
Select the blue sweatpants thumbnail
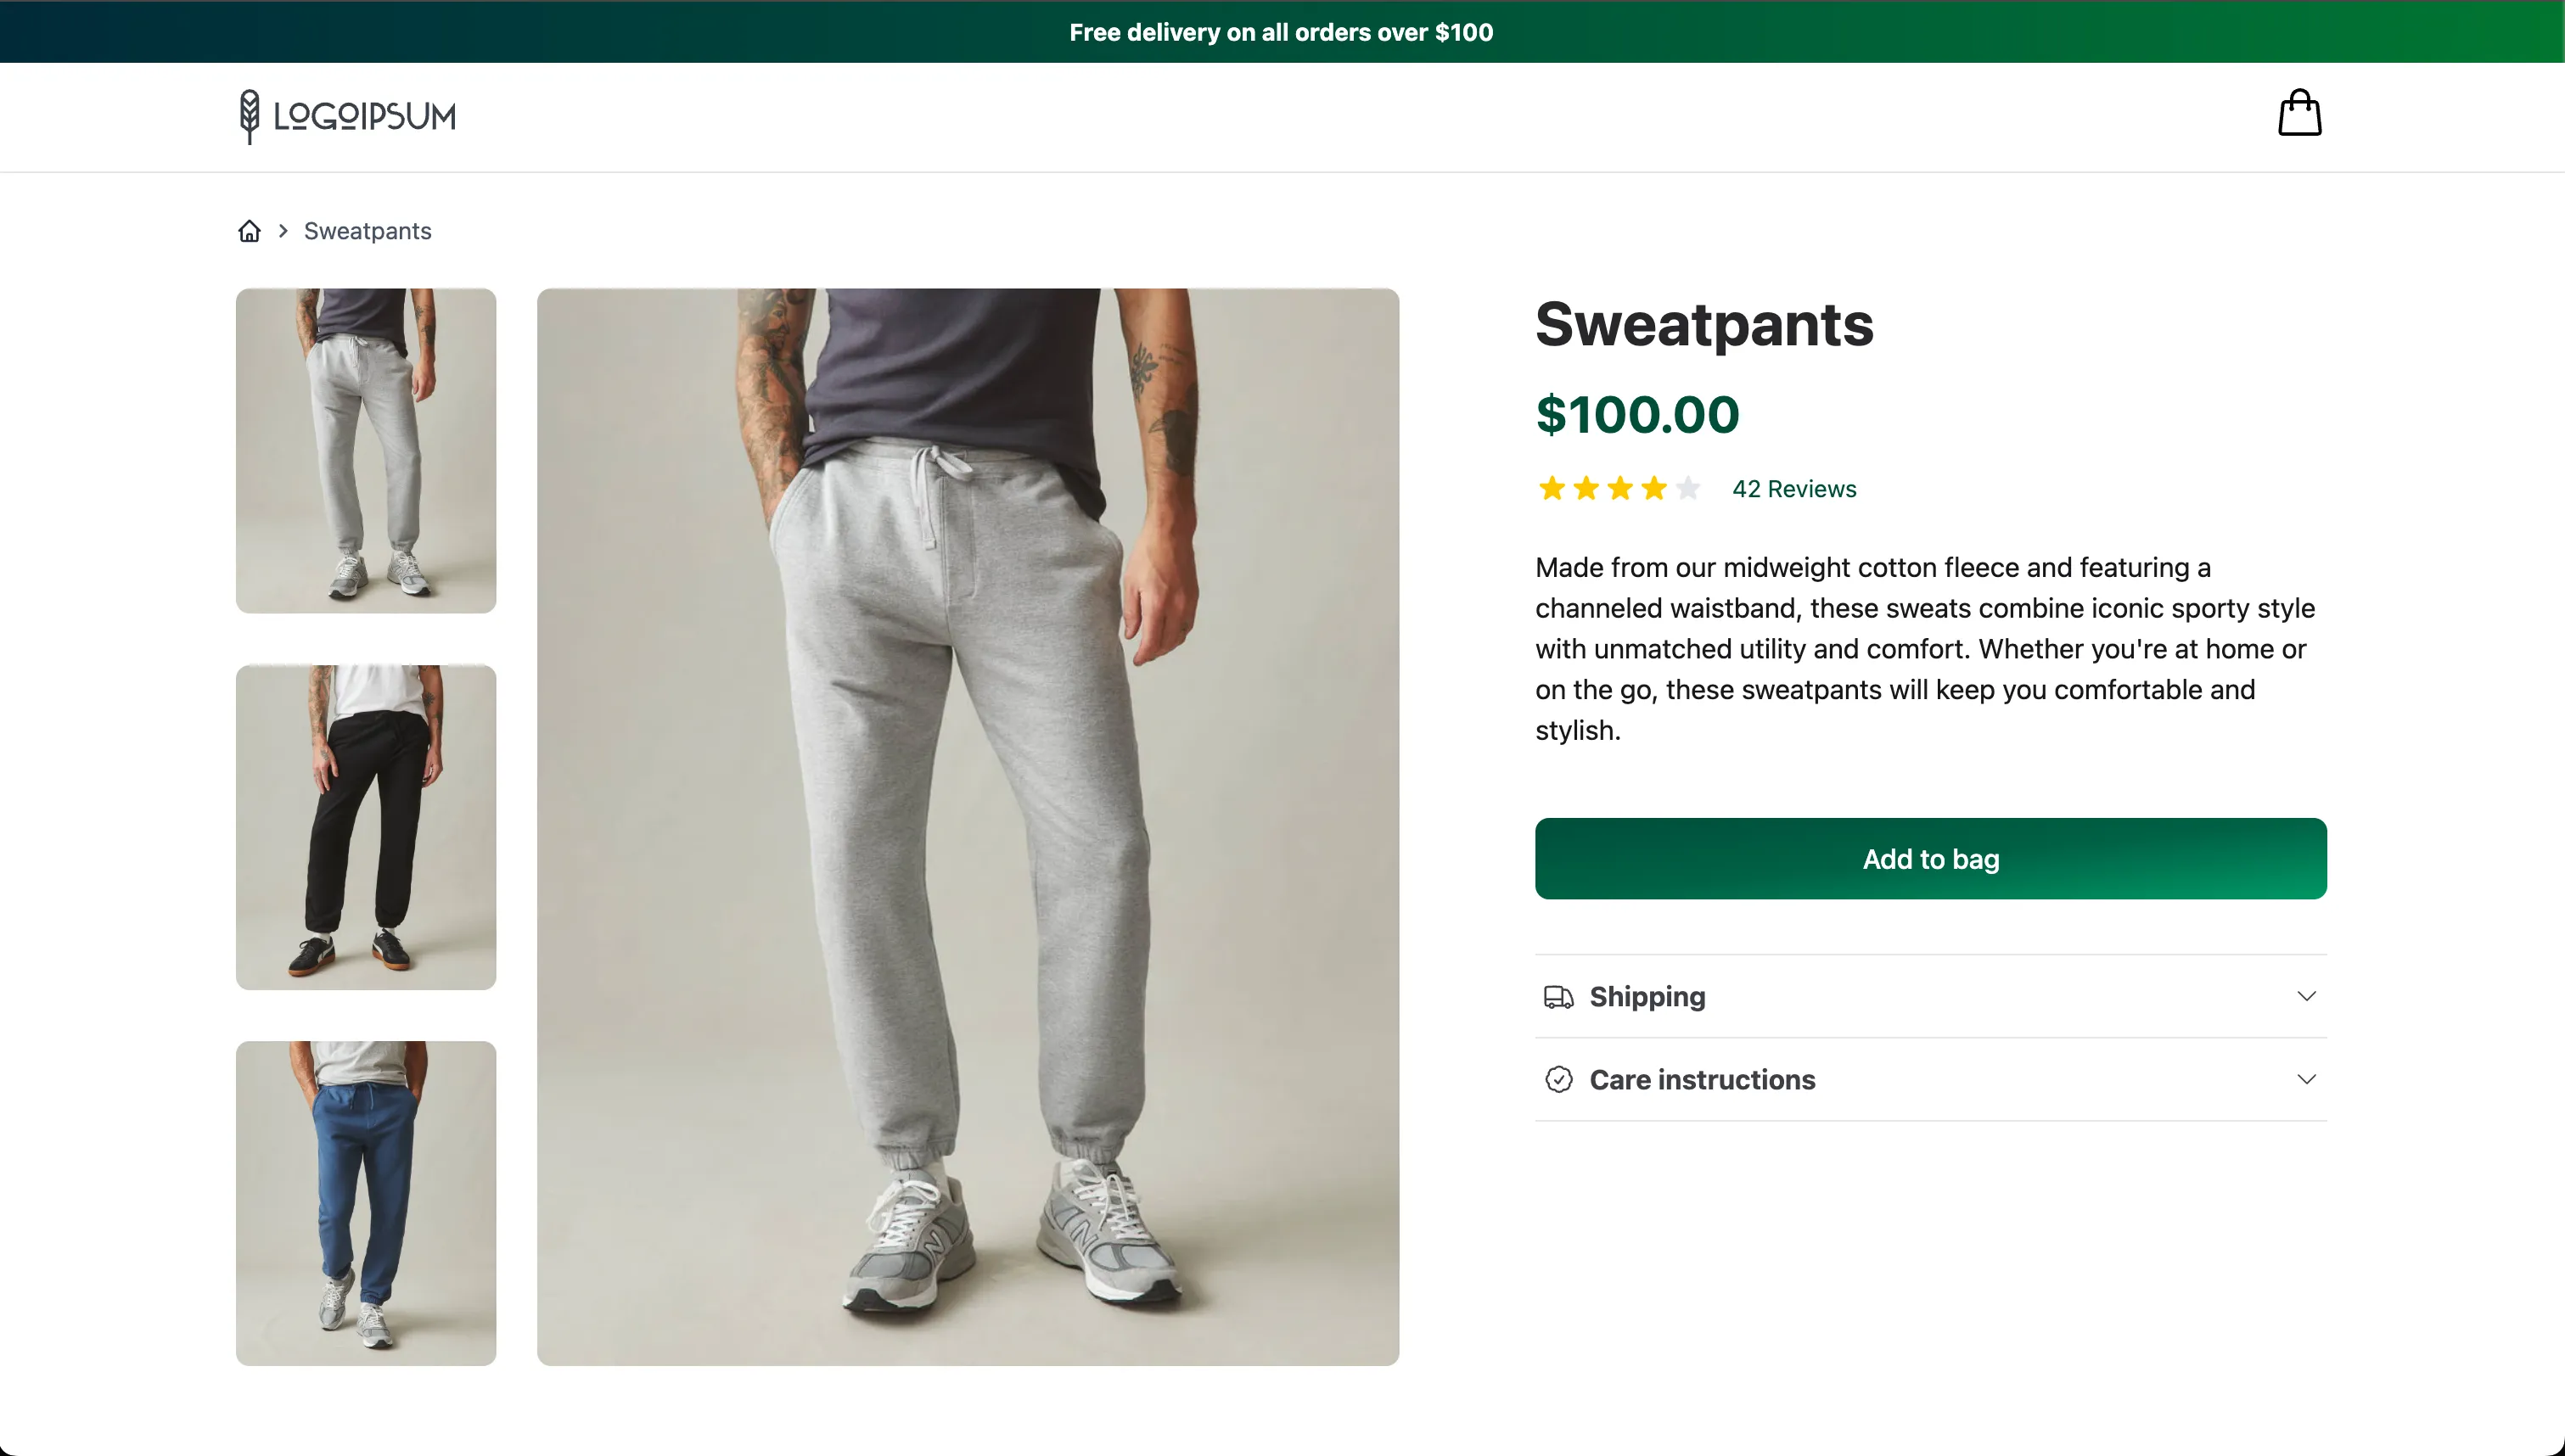click(x=366, y=1203)
